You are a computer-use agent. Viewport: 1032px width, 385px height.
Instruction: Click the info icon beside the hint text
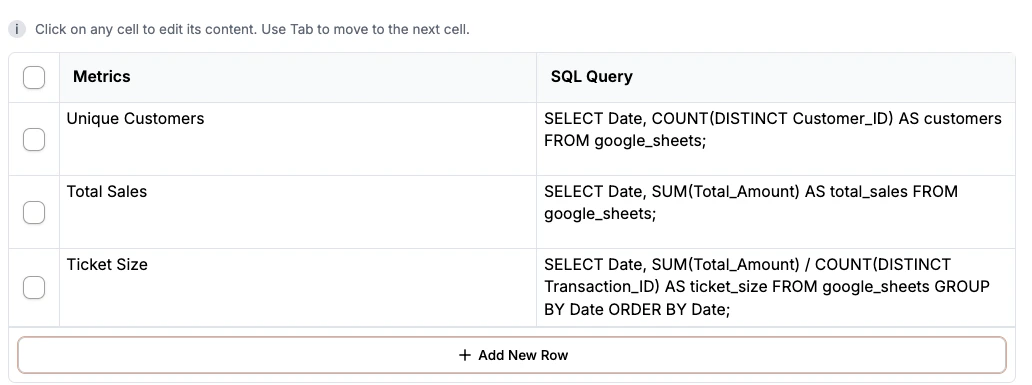[16, 30]
